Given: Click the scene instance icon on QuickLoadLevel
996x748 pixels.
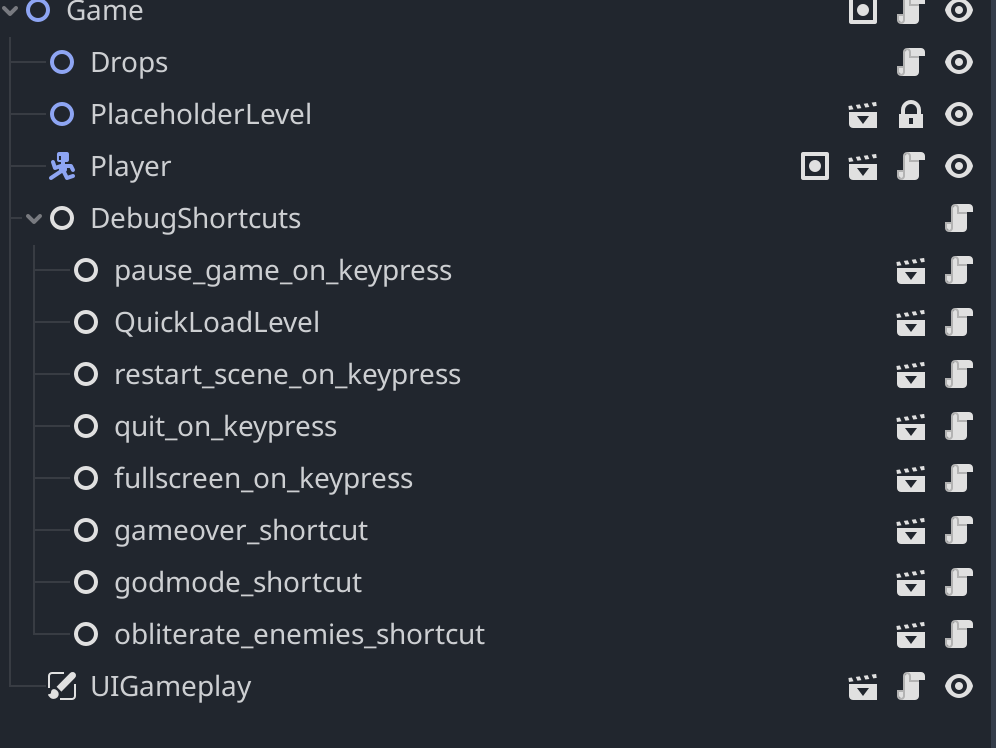Looking at the screenshot, I should pyautogui.click(x=912, y=322).
